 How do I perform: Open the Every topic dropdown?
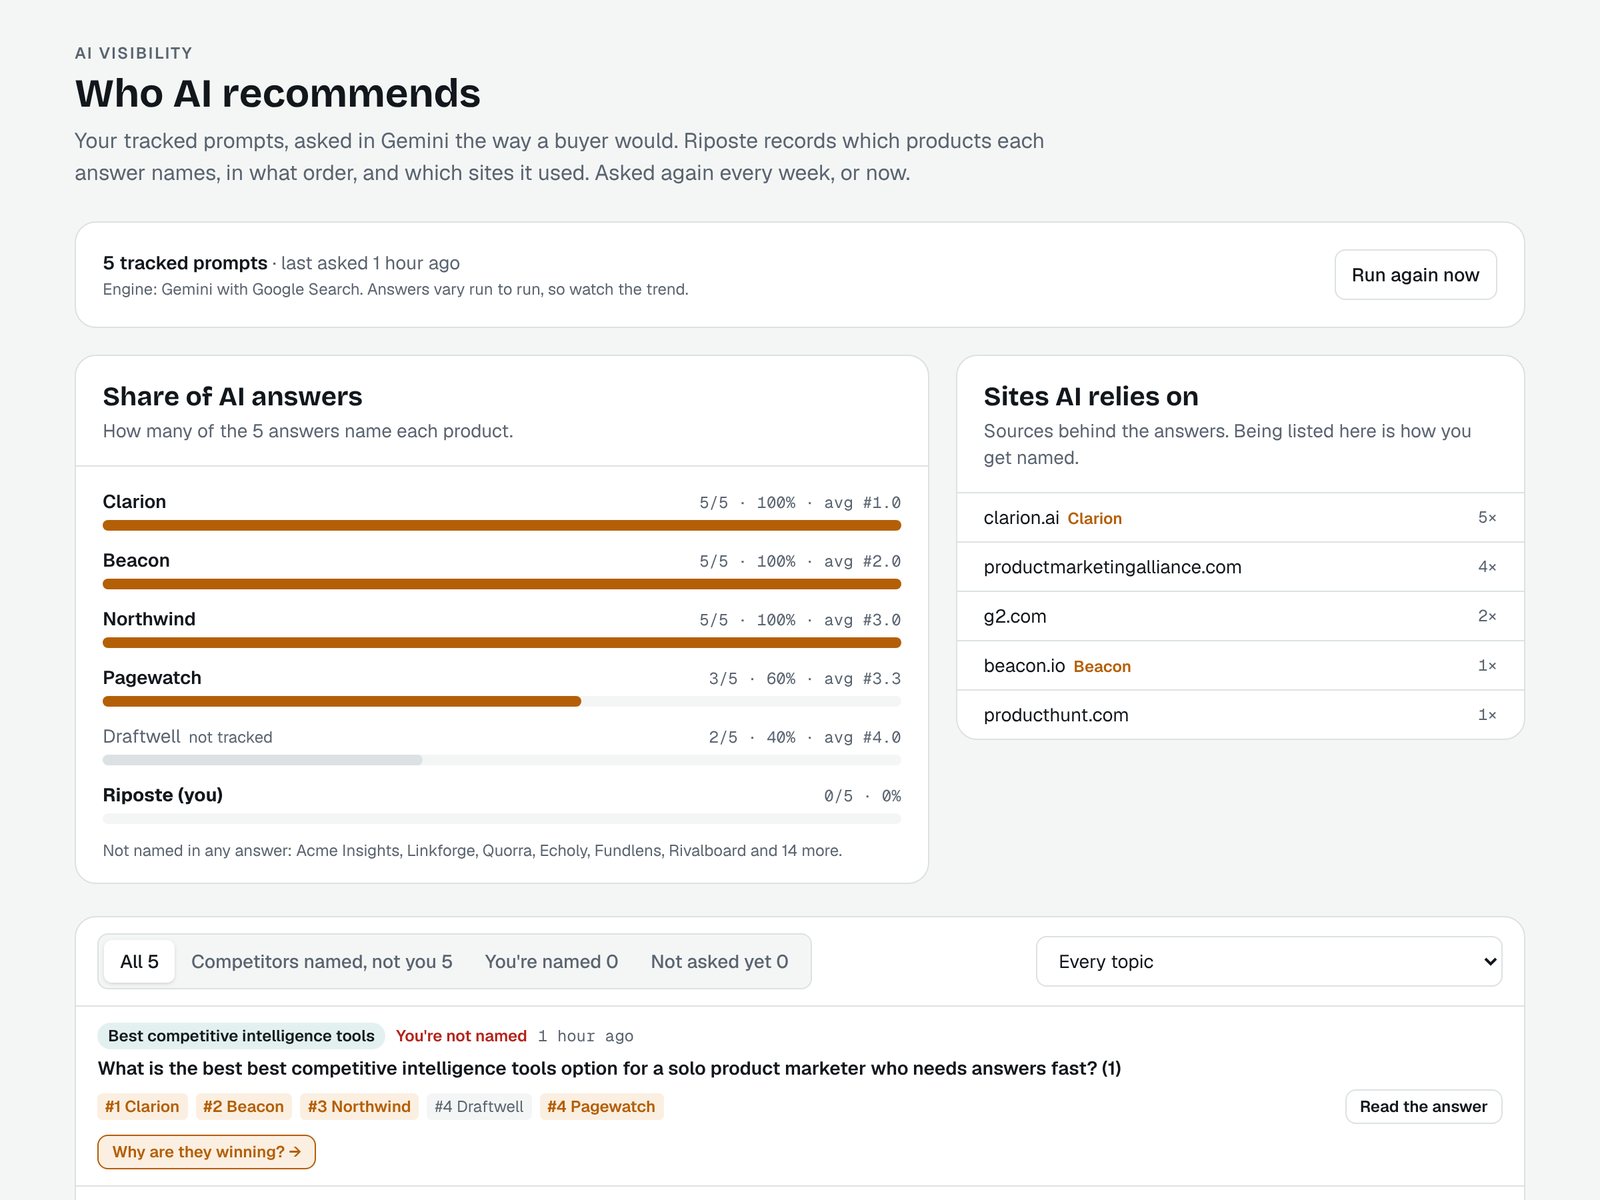pos(1269,961)
